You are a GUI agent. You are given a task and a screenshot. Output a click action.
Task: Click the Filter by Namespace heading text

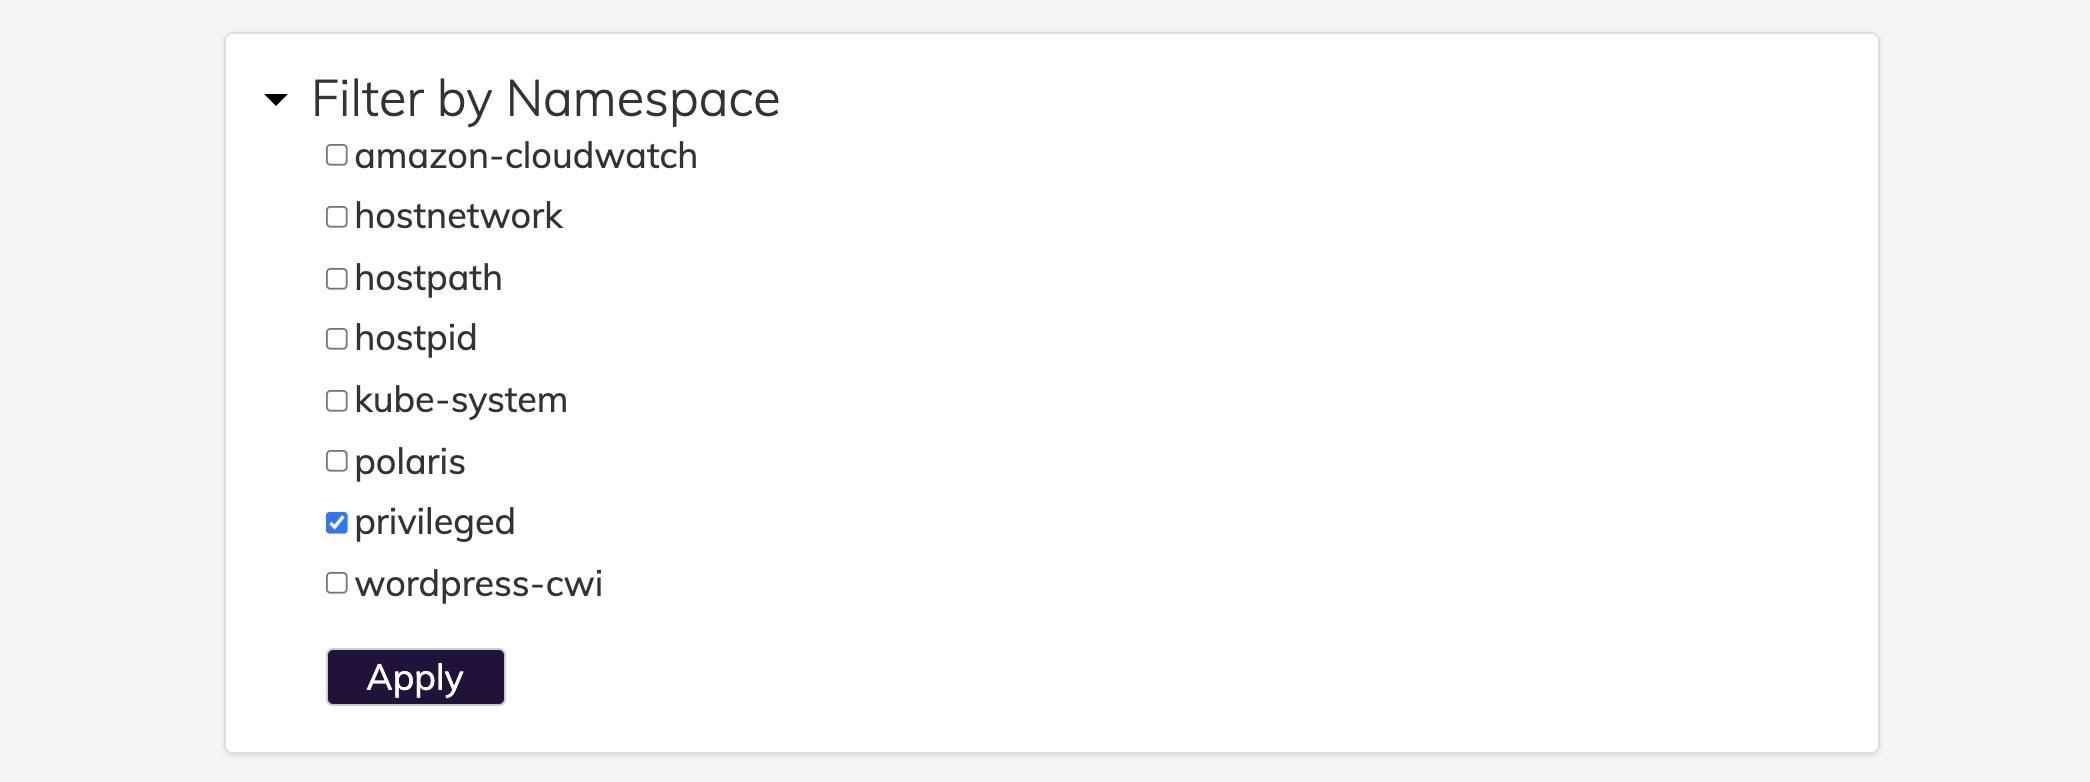click(x=545, y=99)
